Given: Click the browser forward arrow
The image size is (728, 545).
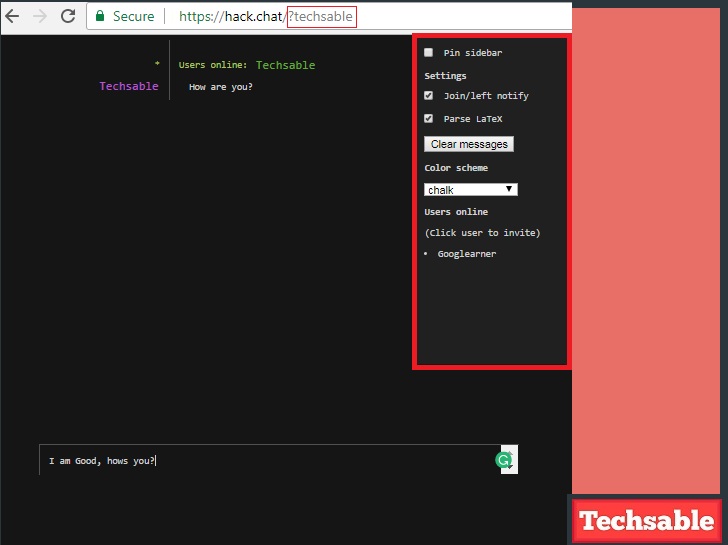Looking at the screenshot, I should coord(40,16).
